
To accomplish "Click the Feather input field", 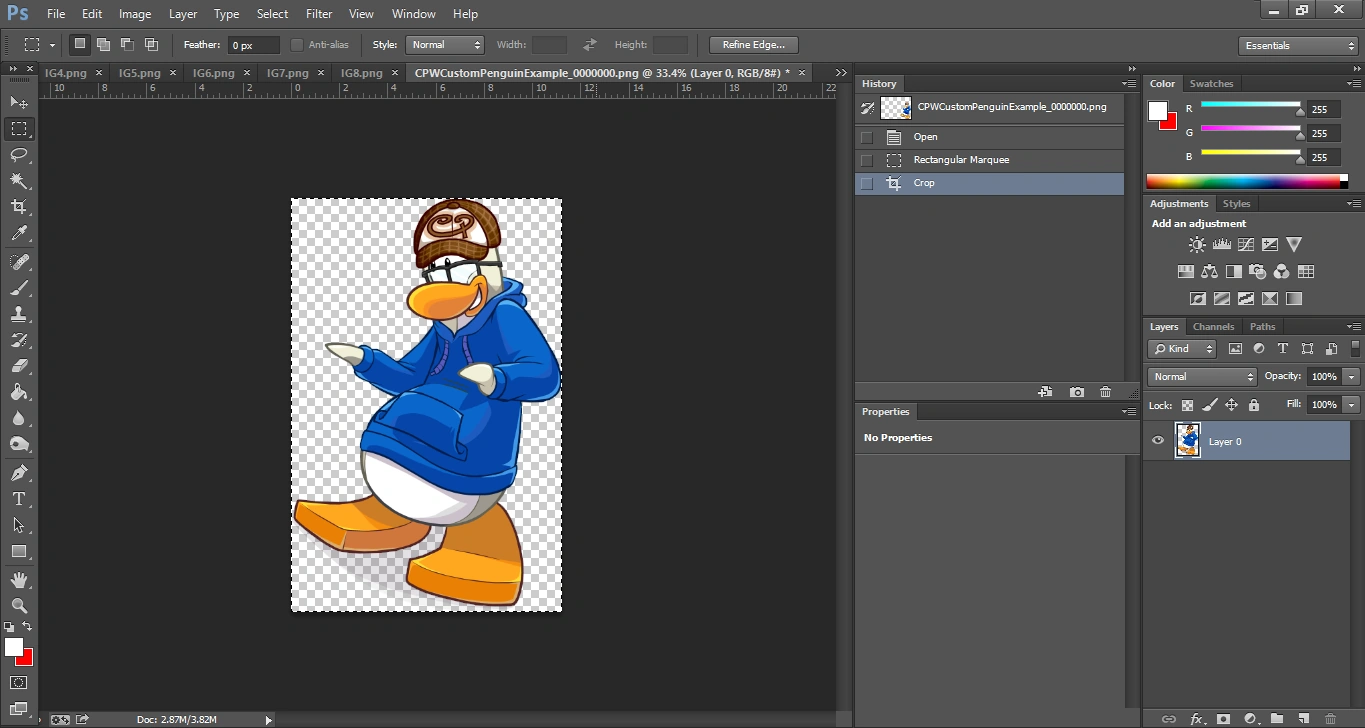I will pos(253,45).
